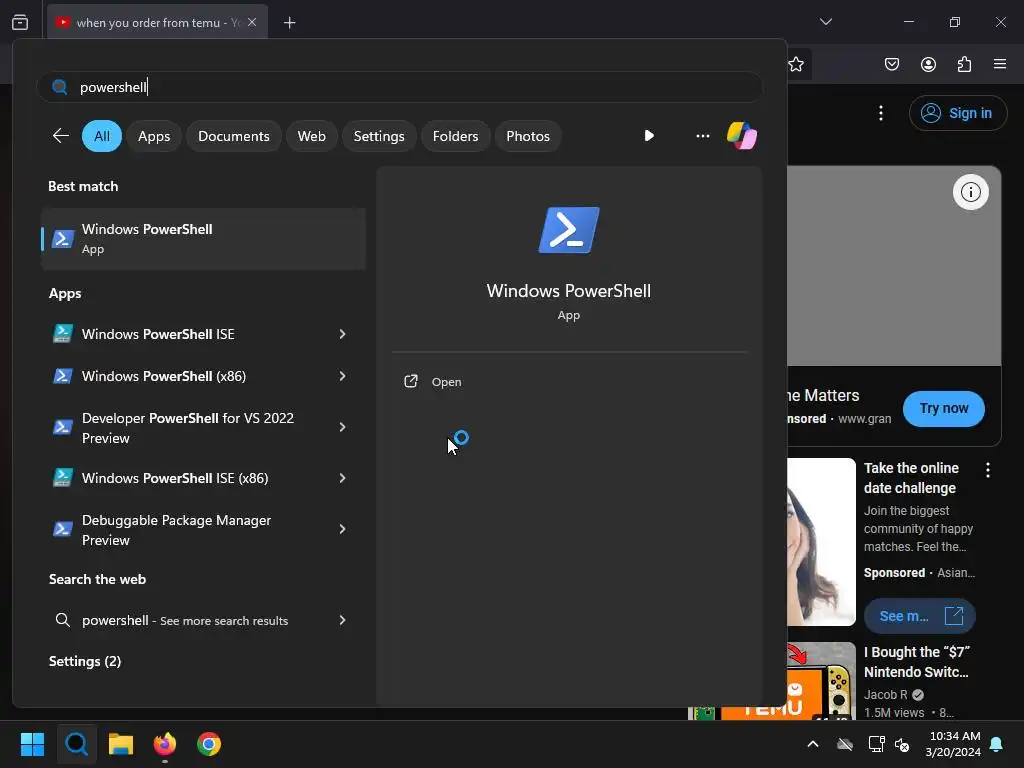Open the Firefox hamburger application menu
Viewport: 1024px width, 768px height.
coord(1000,64)
